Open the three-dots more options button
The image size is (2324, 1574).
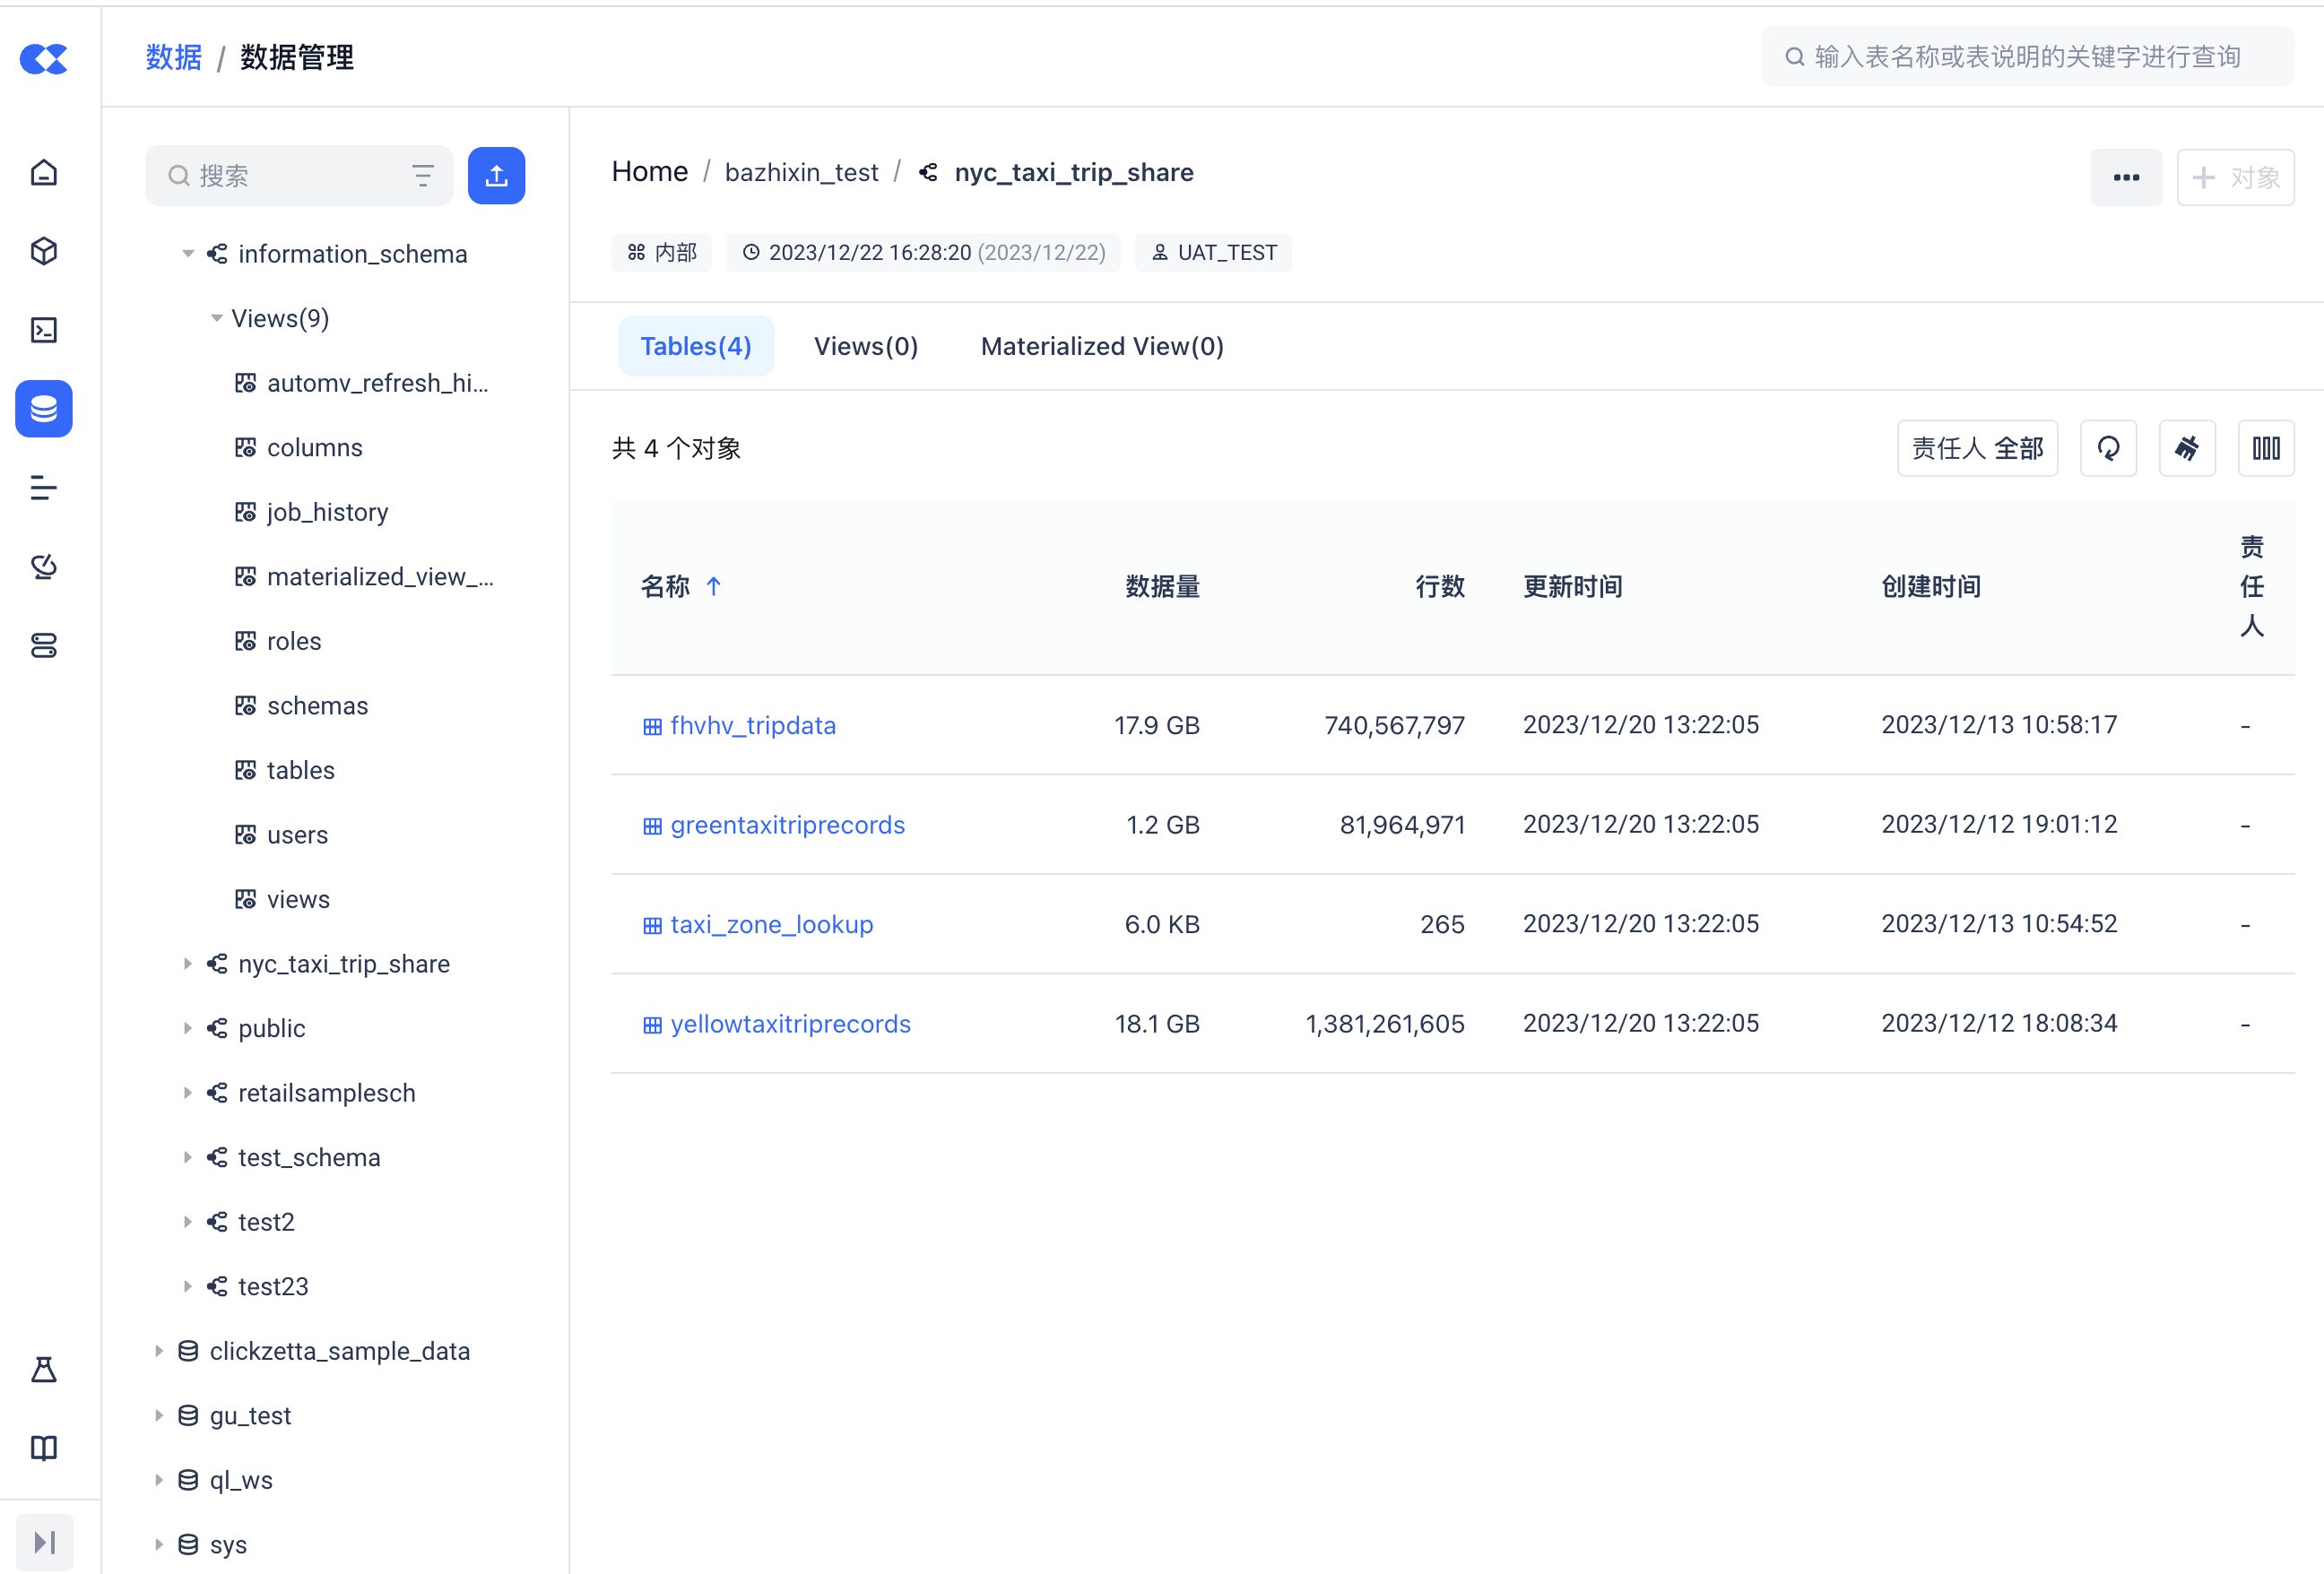[2125, 177]
